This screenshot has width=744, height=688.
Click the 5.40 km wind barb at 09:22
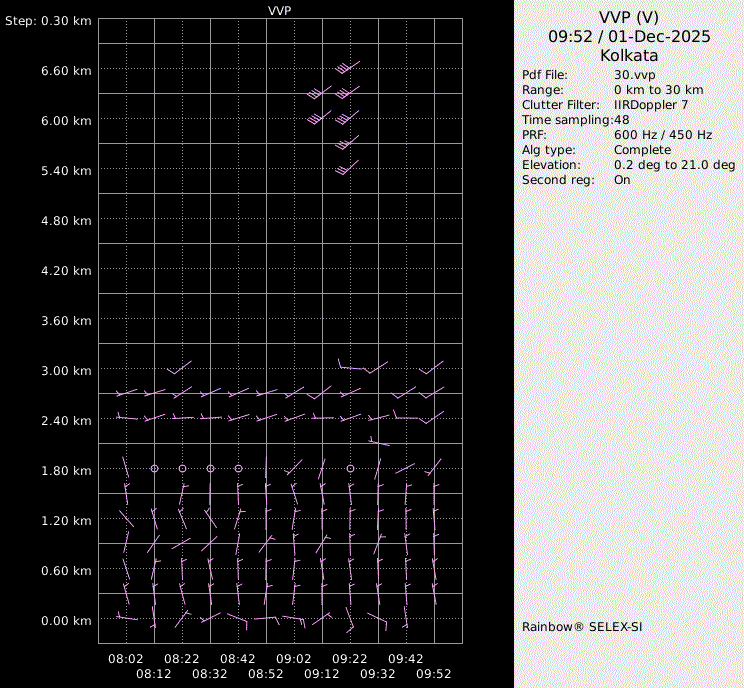[x=346, y=168]
